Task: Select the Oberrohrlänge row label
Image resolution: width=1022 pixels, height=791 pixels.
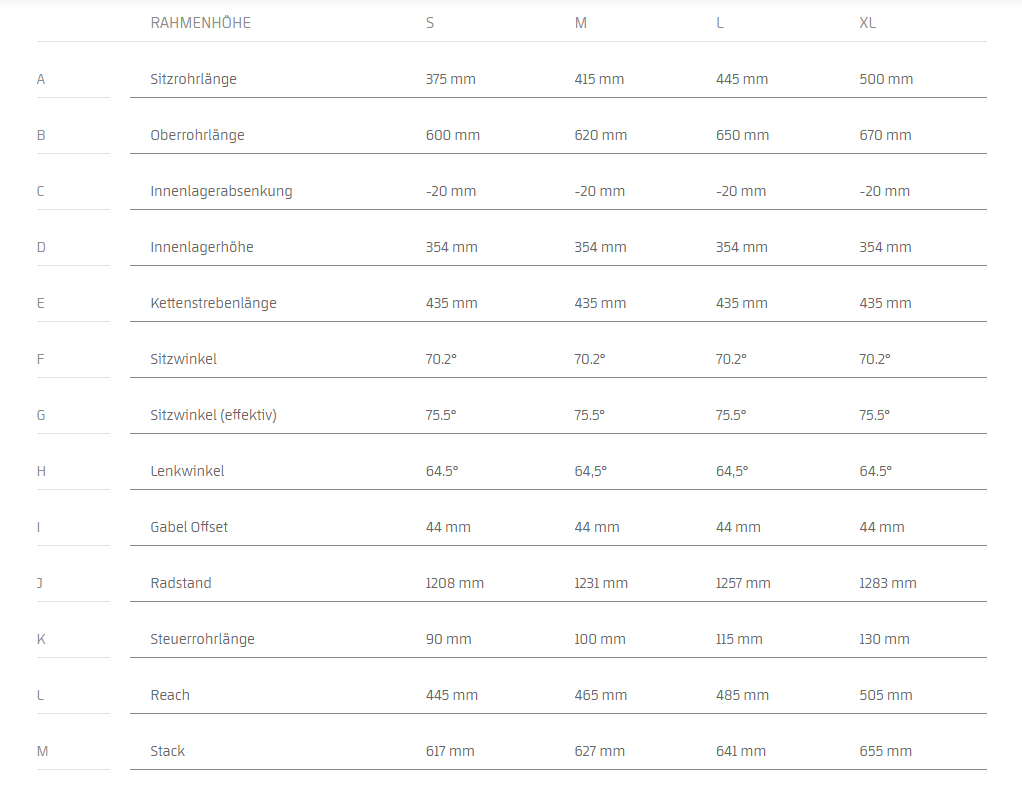Action: click(x=197, y=135)
